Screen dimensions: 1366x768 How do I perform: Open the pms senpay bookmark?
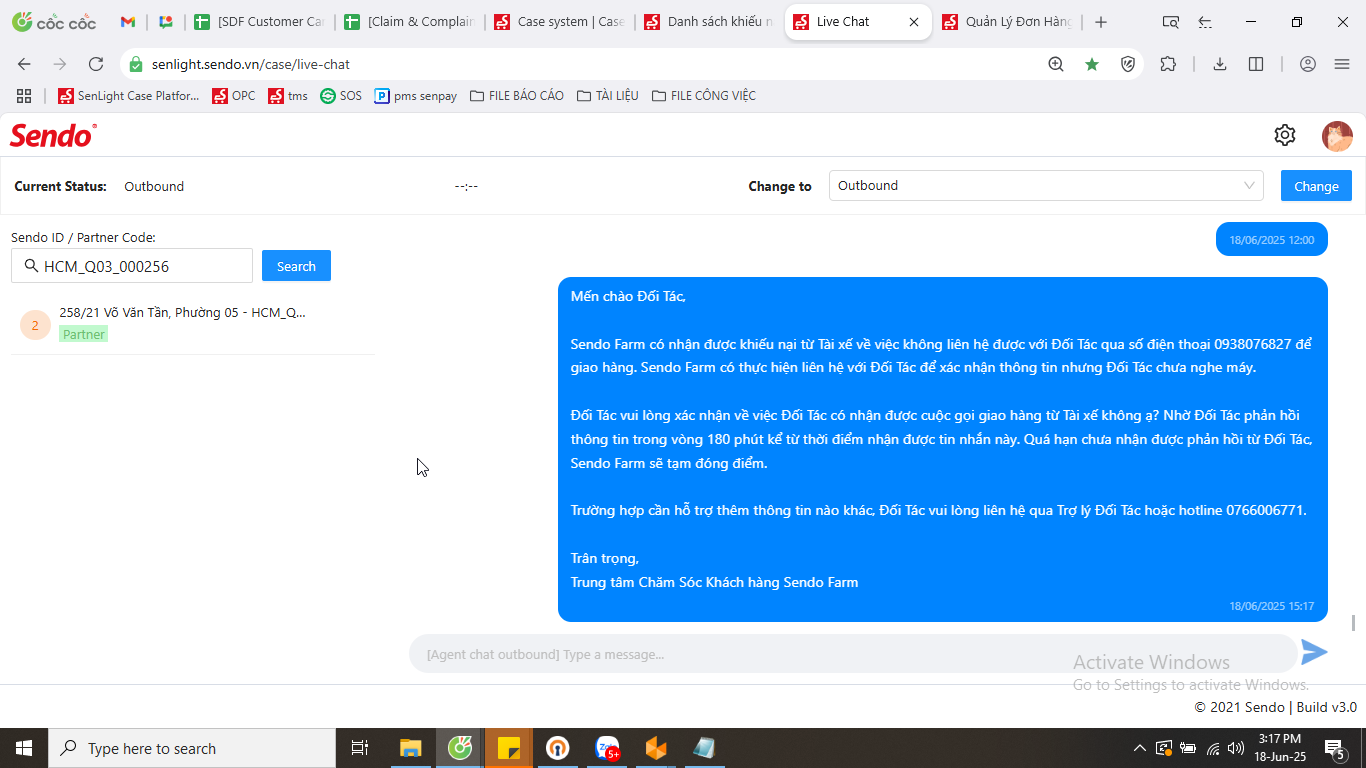click(x=416, y=96)
